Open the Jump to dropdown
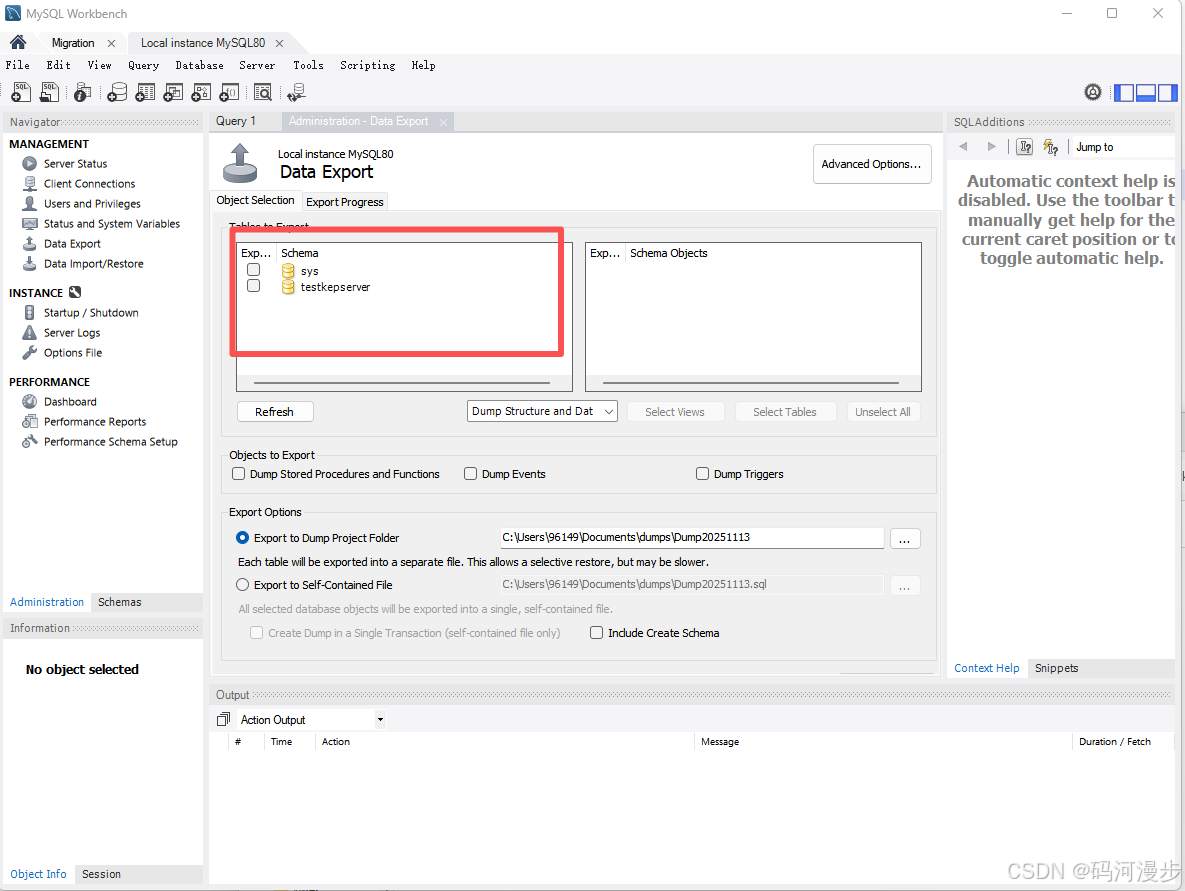This screenshot has width=1185, height=891. pos(1123,147)
